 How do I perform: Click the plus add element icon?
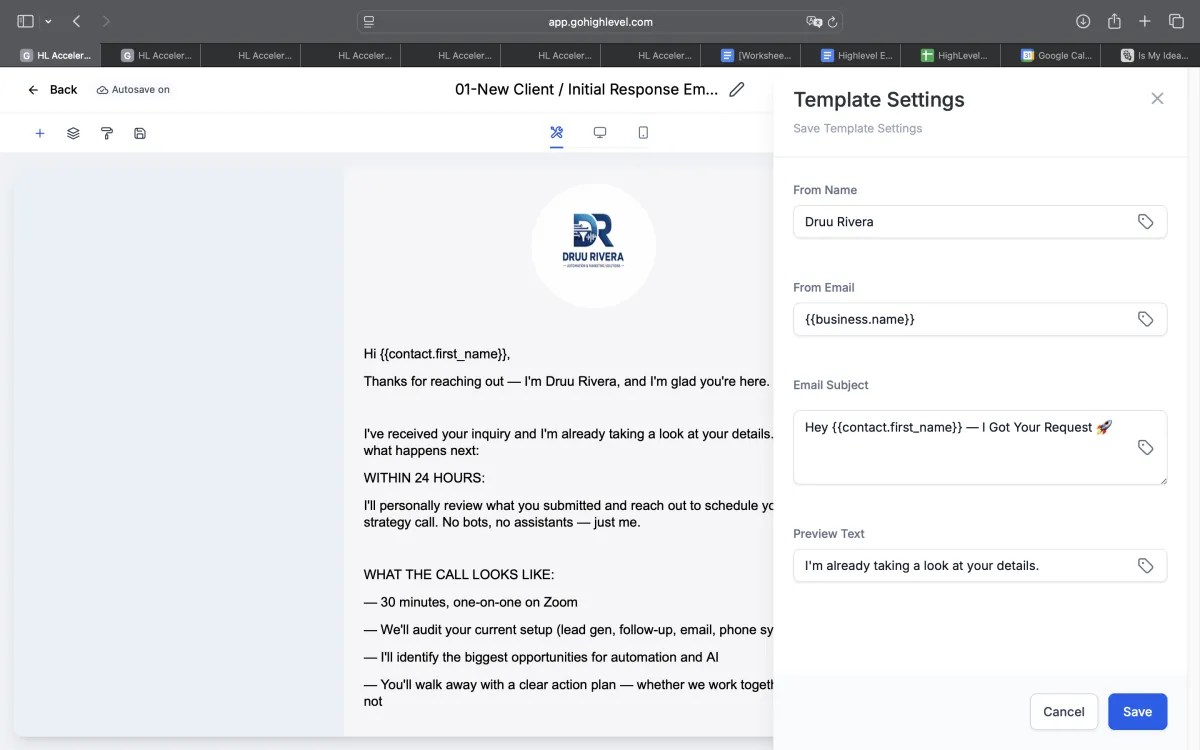point(40,133)
